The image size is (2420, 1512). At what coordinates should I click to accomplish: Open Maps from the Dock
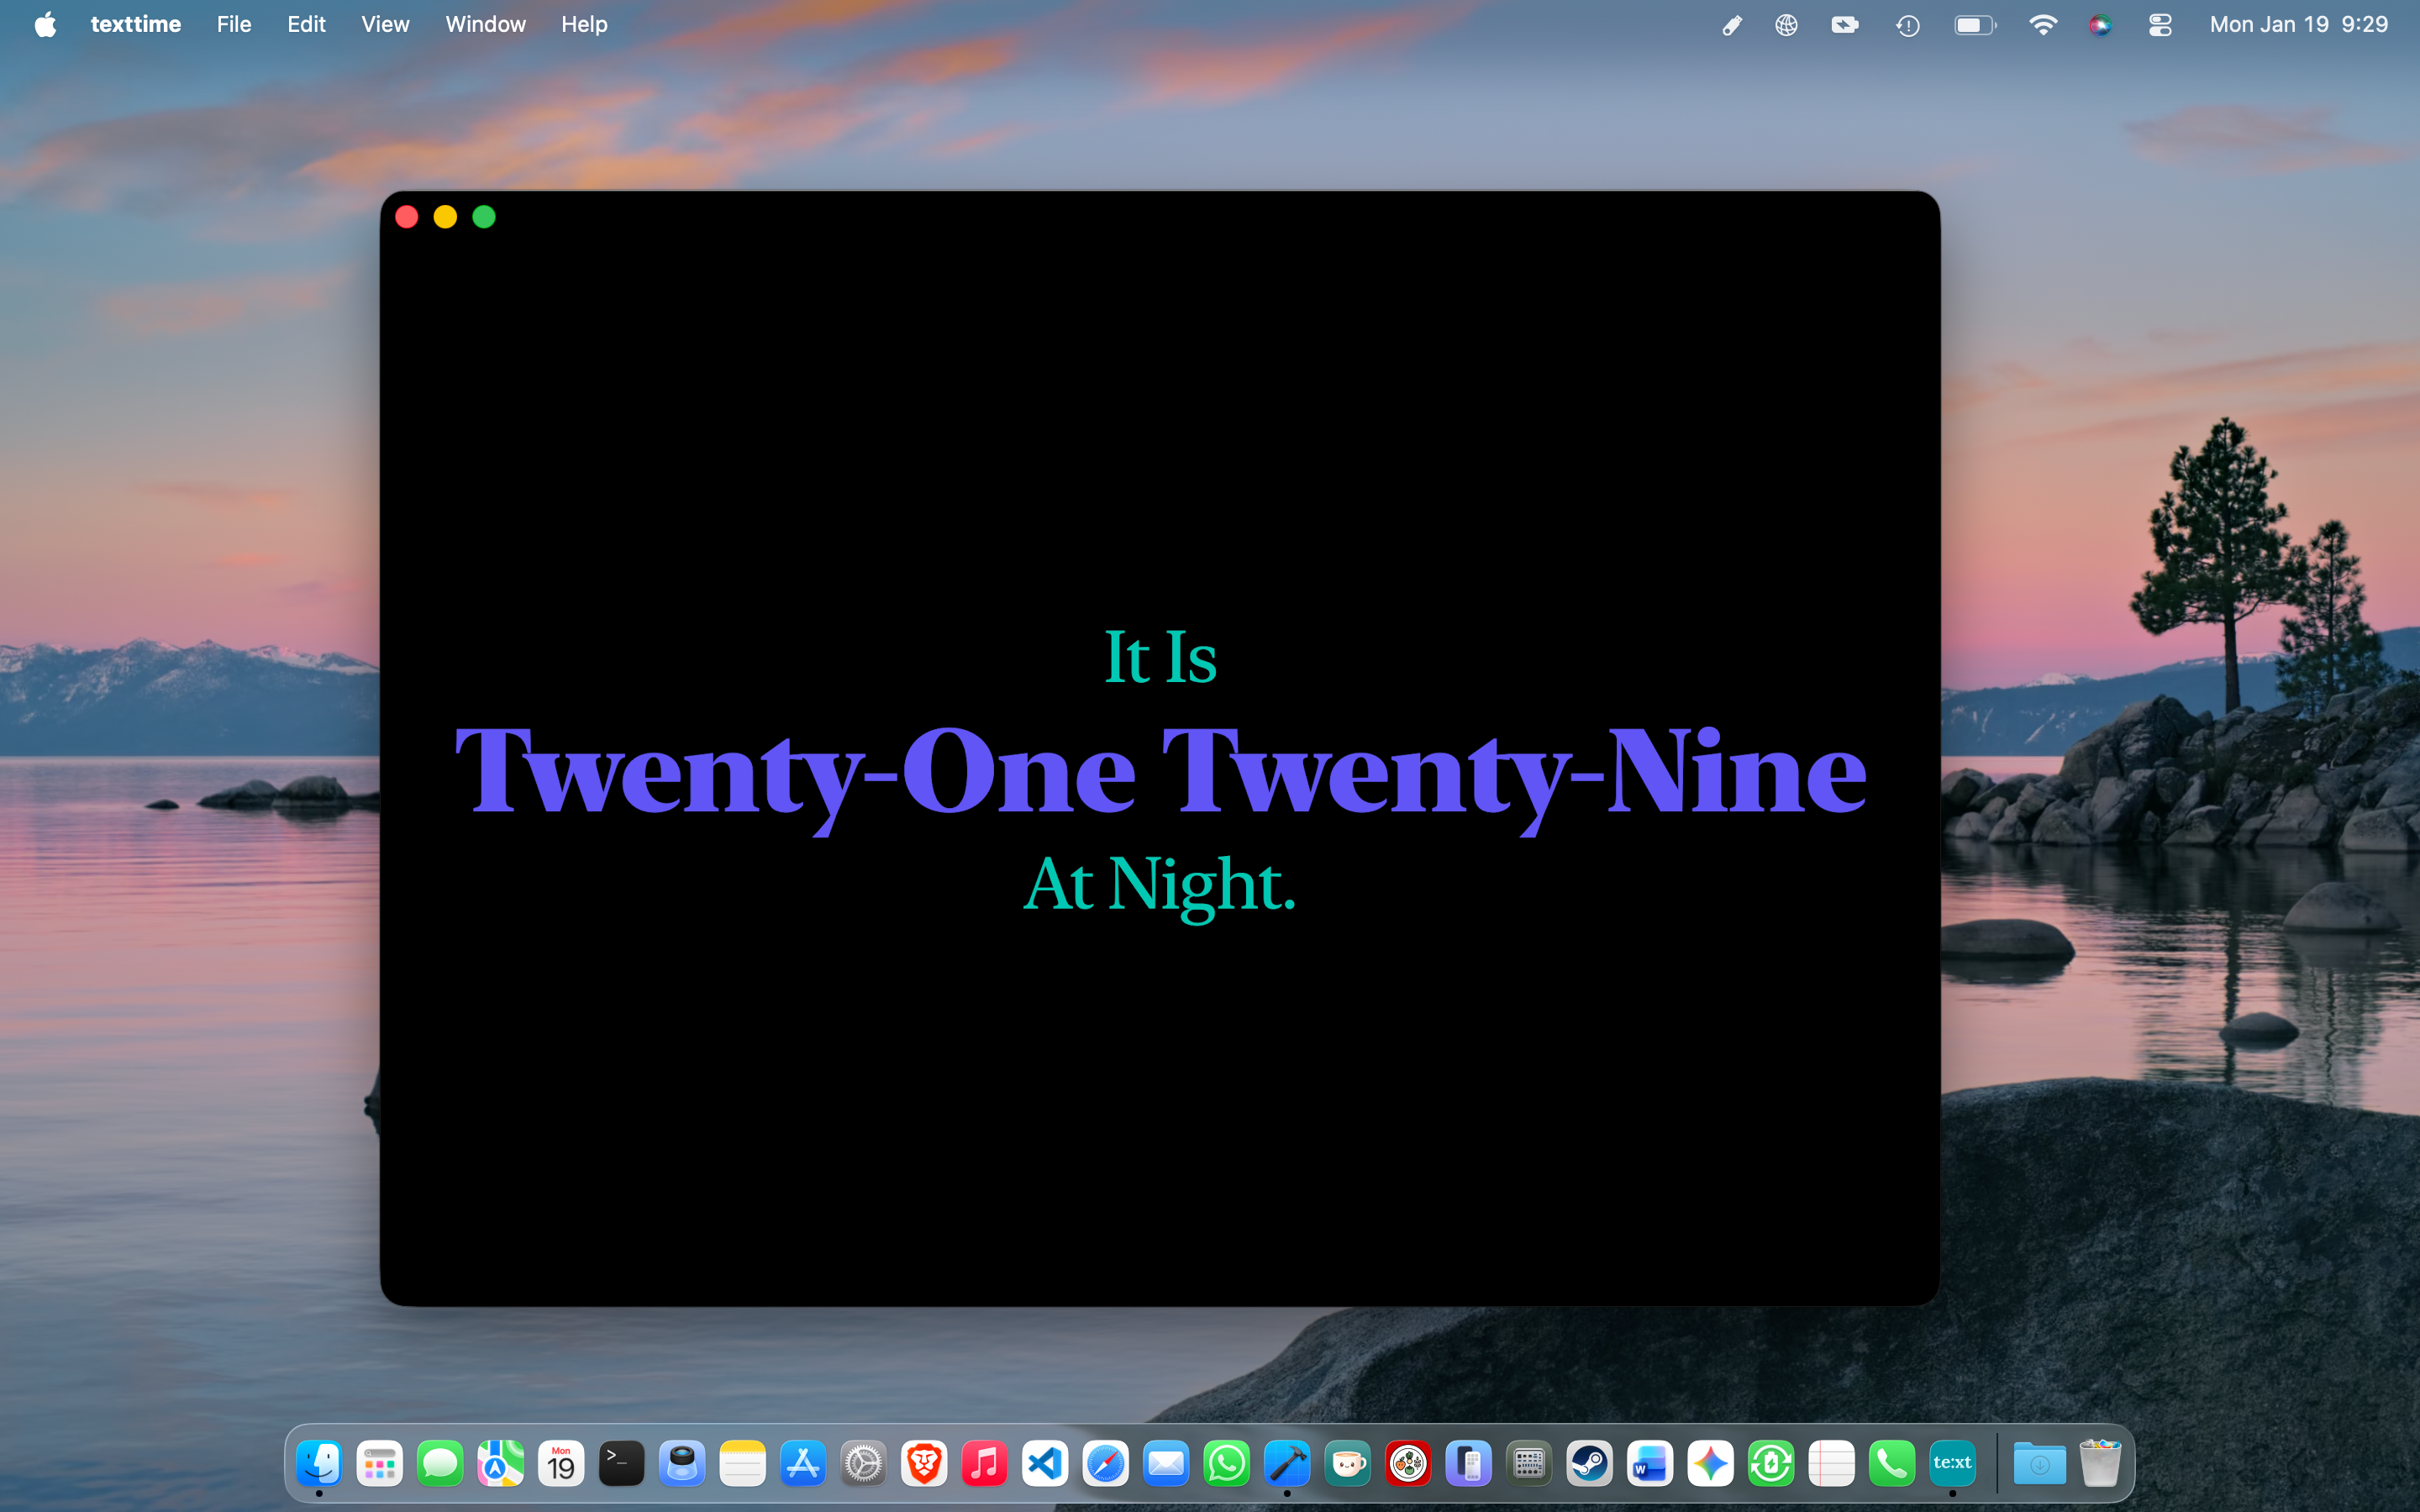tap(501, 1464)
